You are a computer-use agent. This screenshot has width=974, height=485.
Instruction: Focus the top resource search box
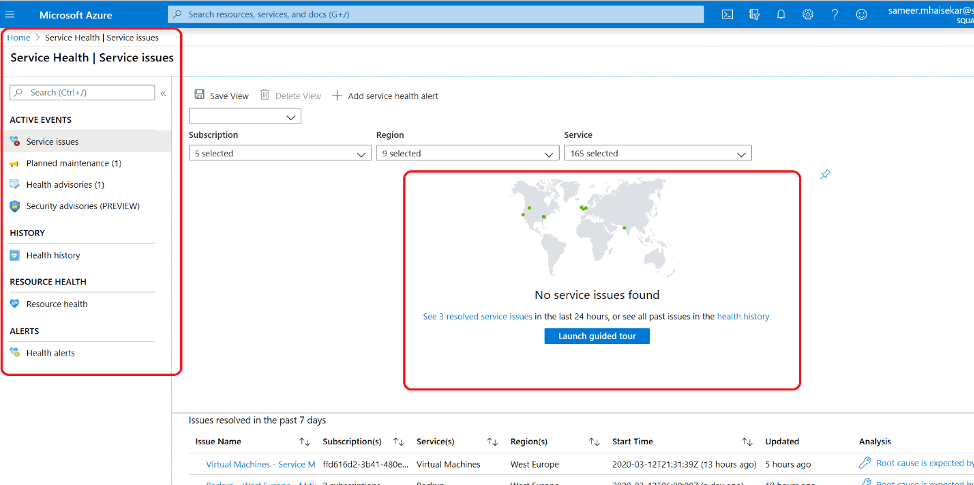click(x=435, y=14)
